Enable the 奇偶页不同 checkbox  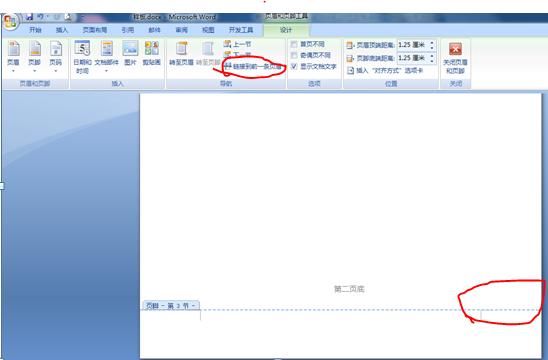pyautogui.click(x=294, y=55)
